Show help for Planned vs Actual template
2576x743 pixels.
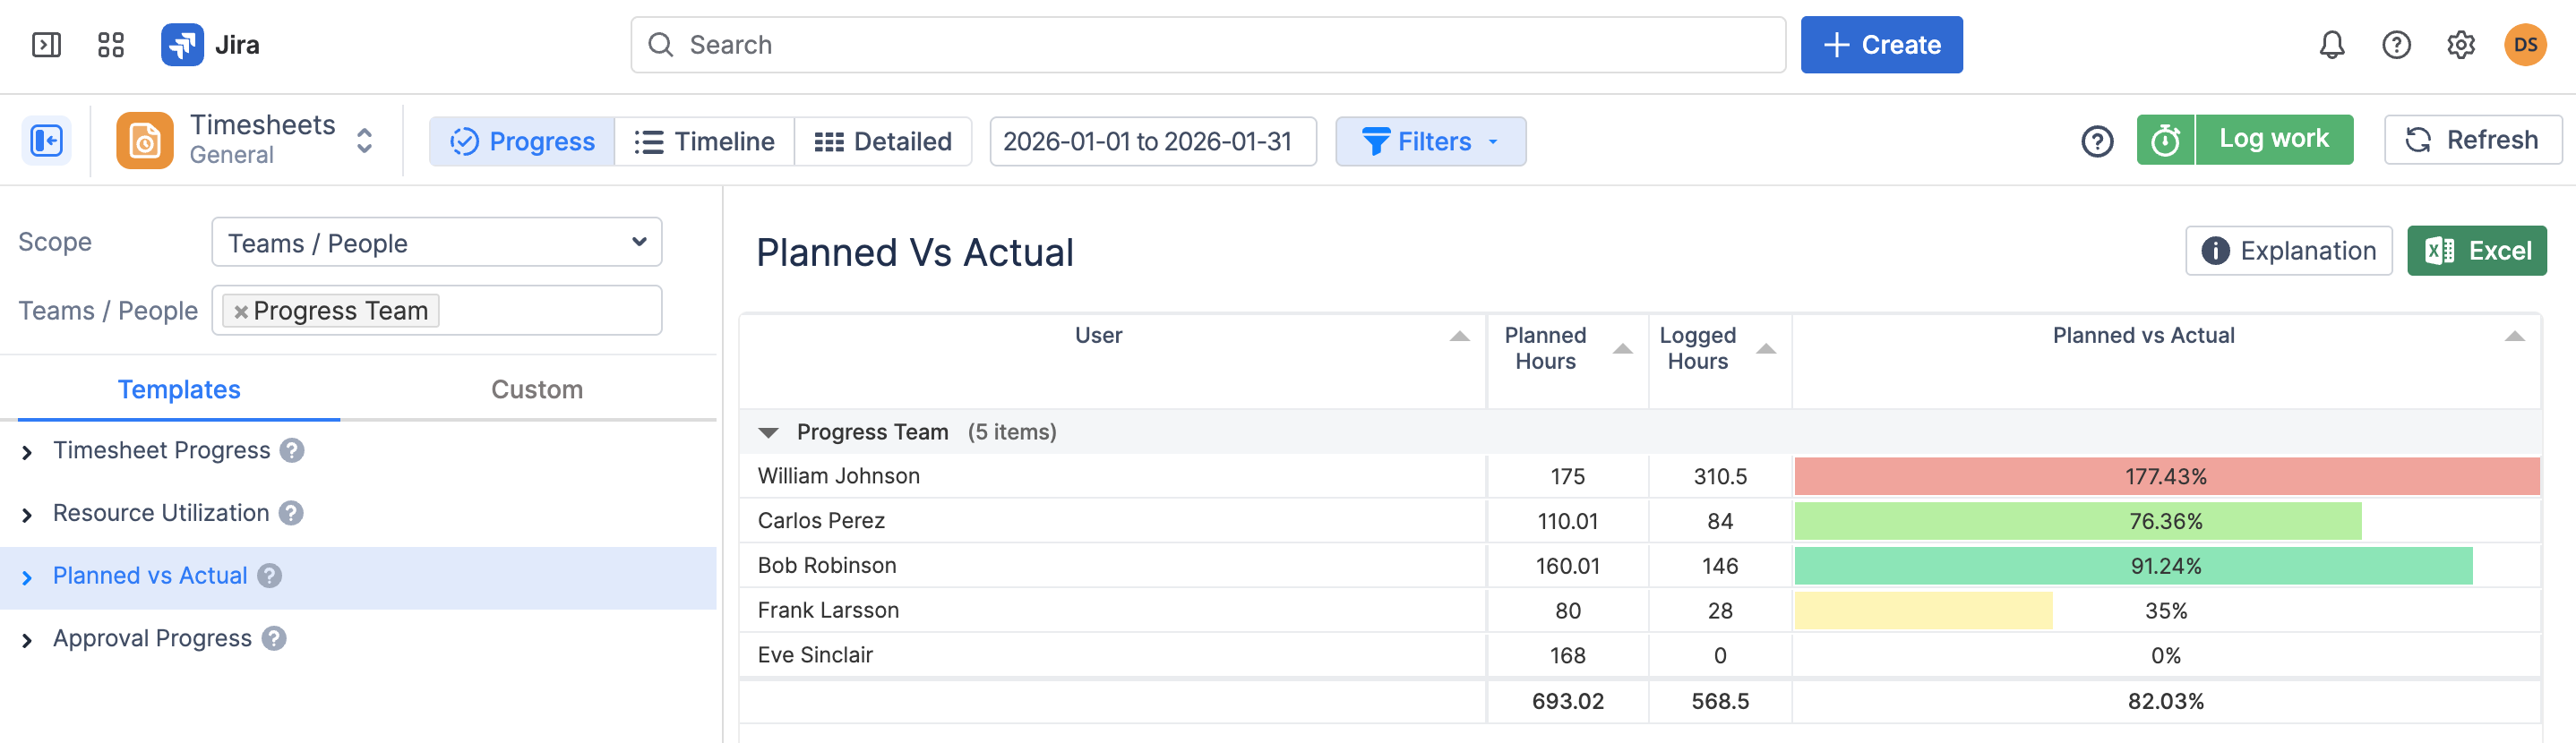tap(269, 576)
